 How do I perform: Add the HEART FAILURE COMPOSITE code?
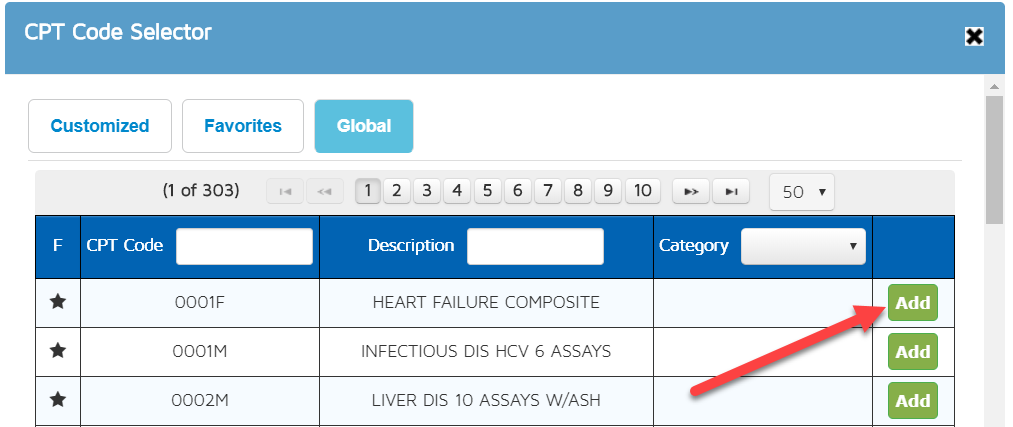point(912,303)
